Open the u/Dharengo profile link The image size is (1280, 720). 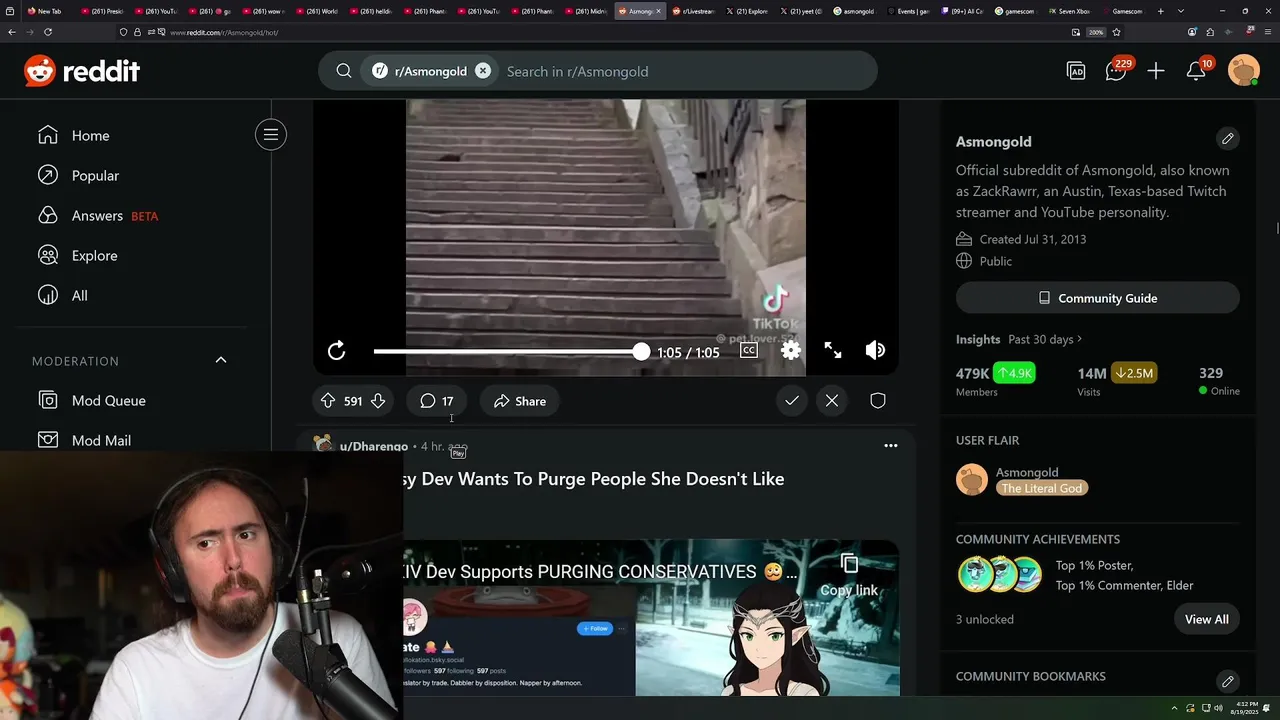tap(374, 446)
